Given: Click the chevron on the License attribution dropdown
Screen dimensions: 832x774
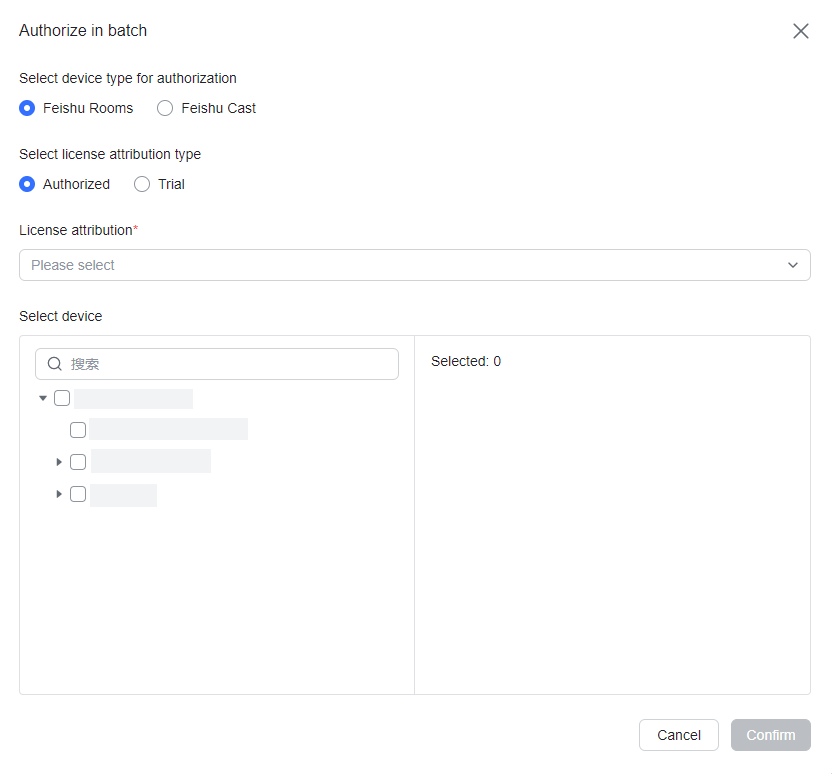Looking at the screenshot, I should 793,265.
